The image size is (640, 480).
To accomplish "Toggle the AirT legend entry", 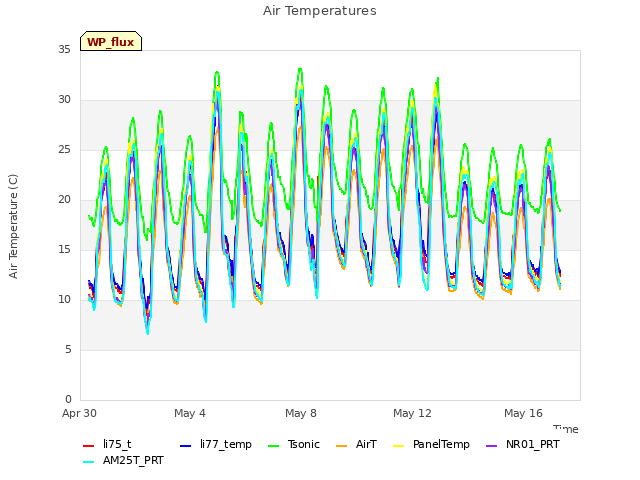I will (x=356, y=444).
